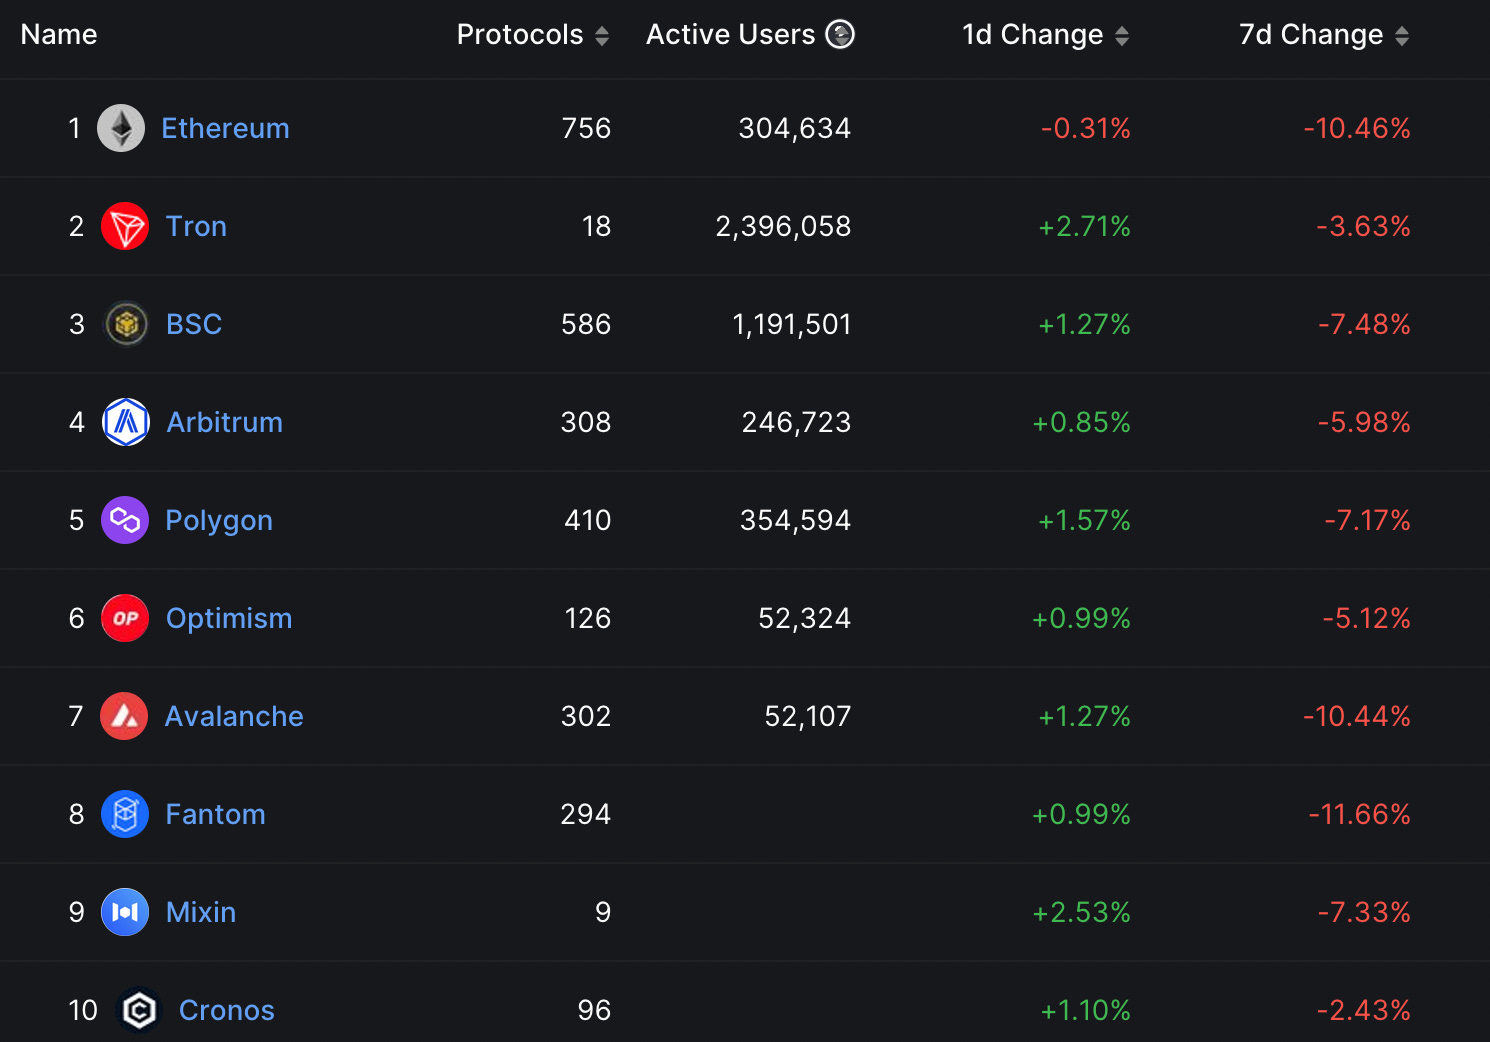The width and height of the screenshot is (1490, 1042).
Task: Click the Mixin chain logo icon
Action: pos(125,912)
